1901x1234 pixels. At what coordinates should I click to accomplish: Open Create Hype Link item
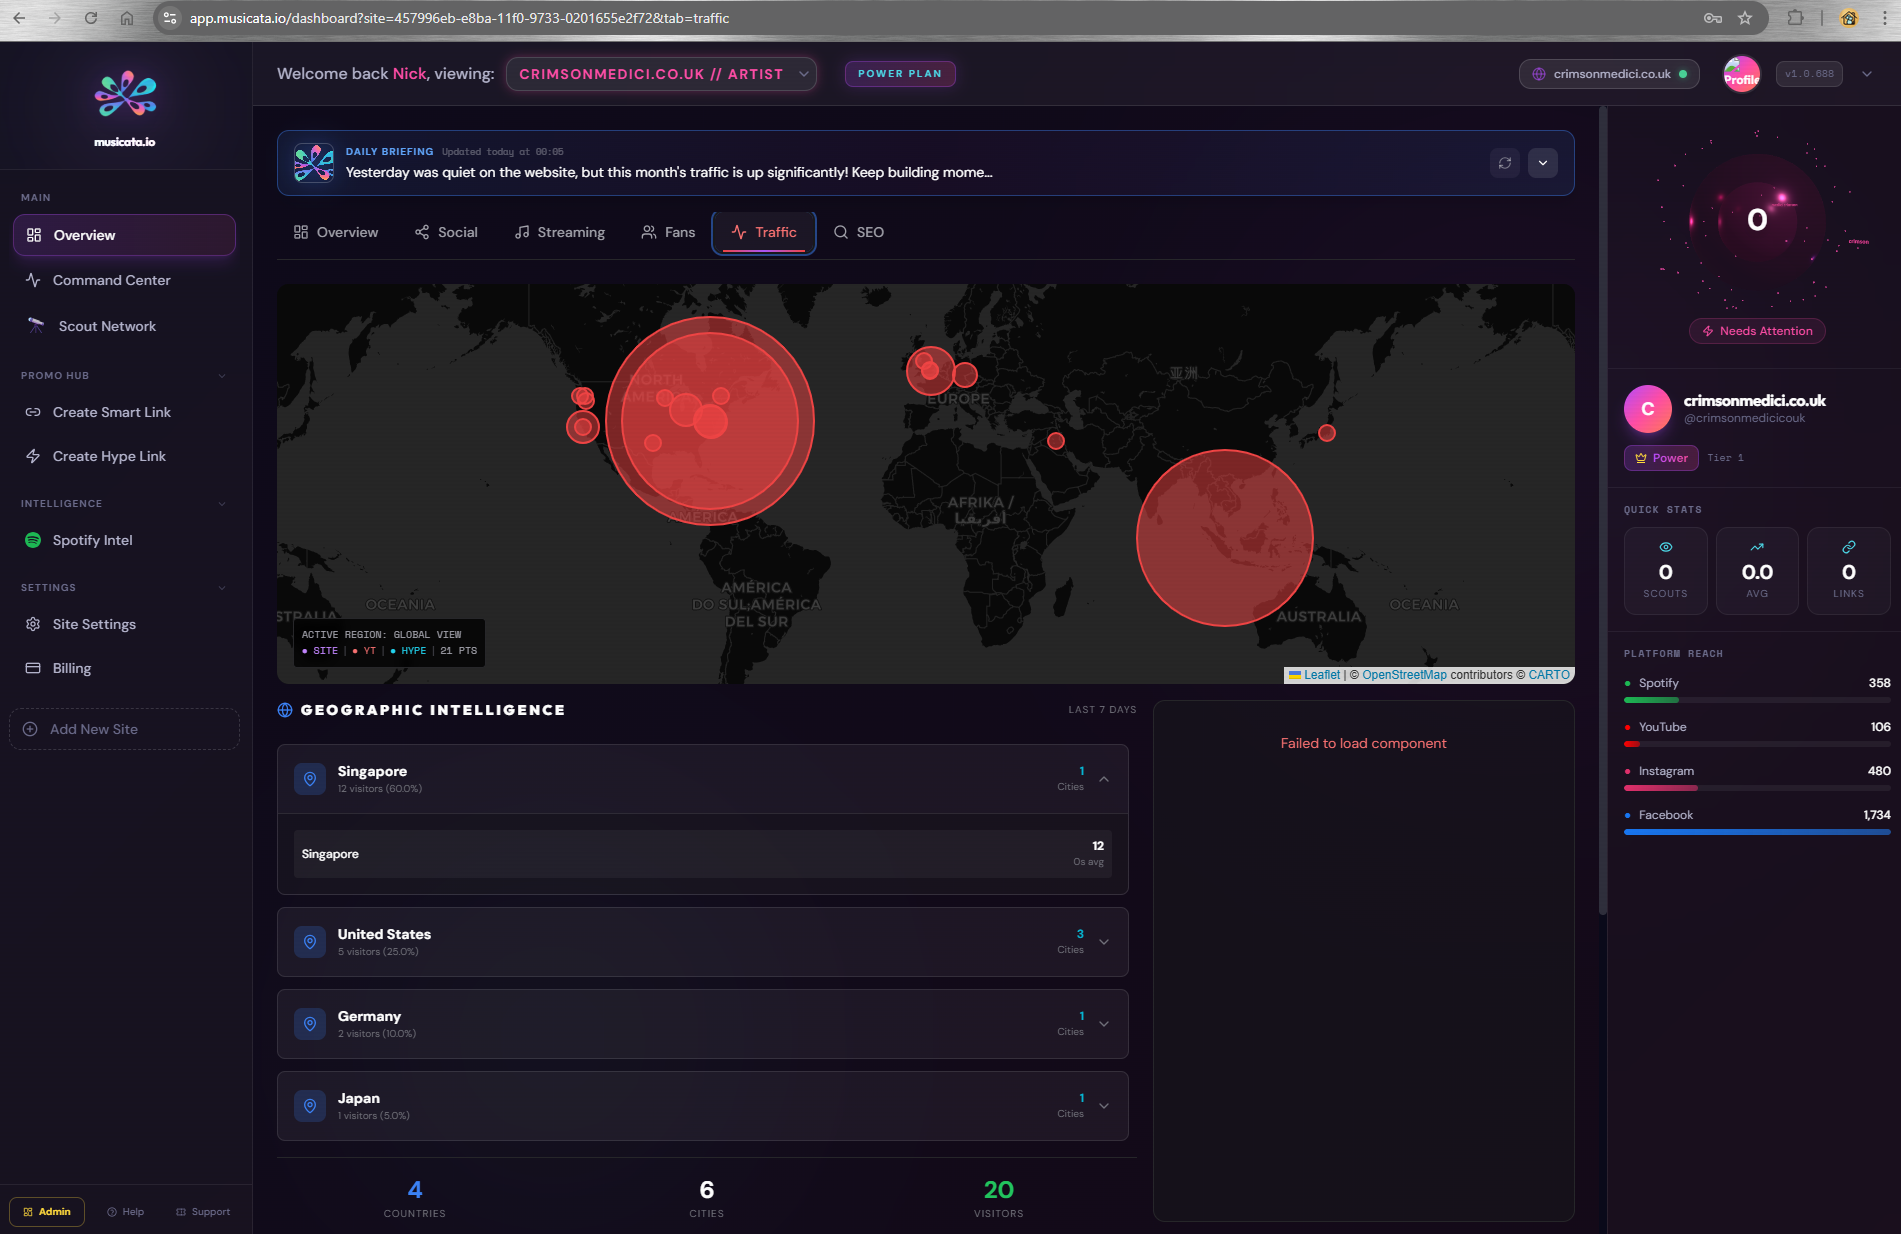pos(109,456)
